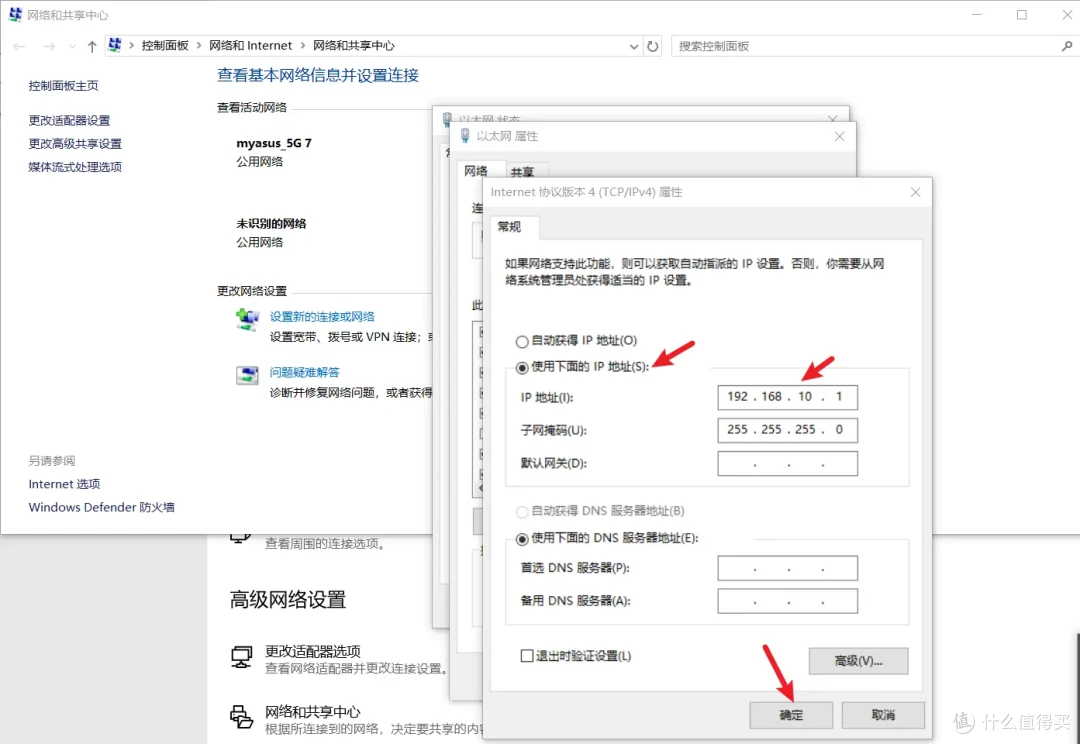Close the 以太网 属性 window
This screenshot has width=1080, height=744.
(x=839, y=136)
